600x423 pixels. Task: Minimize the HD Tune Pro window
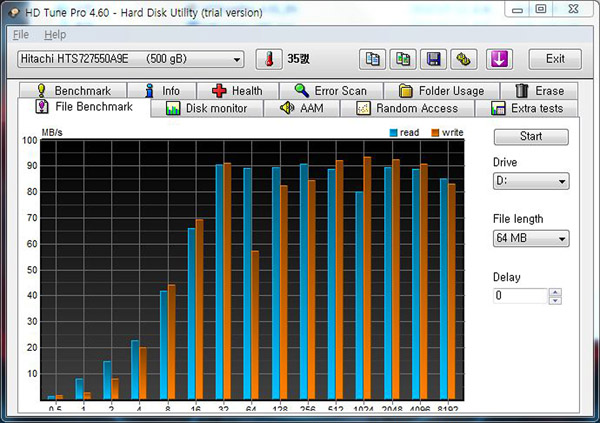(x=517, y=9)
